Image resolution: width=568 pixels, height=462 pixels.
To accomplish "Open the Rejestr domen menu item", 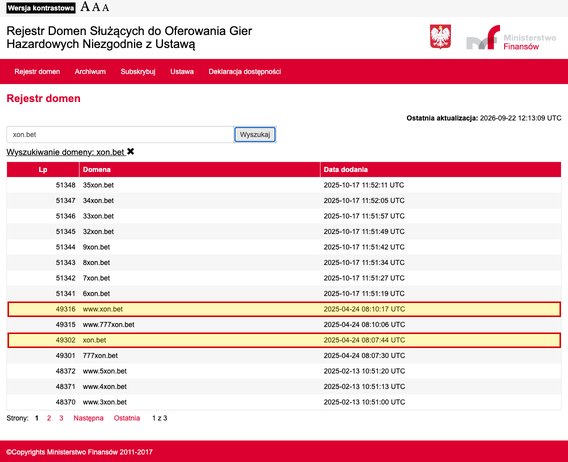I will pos(37,71).
